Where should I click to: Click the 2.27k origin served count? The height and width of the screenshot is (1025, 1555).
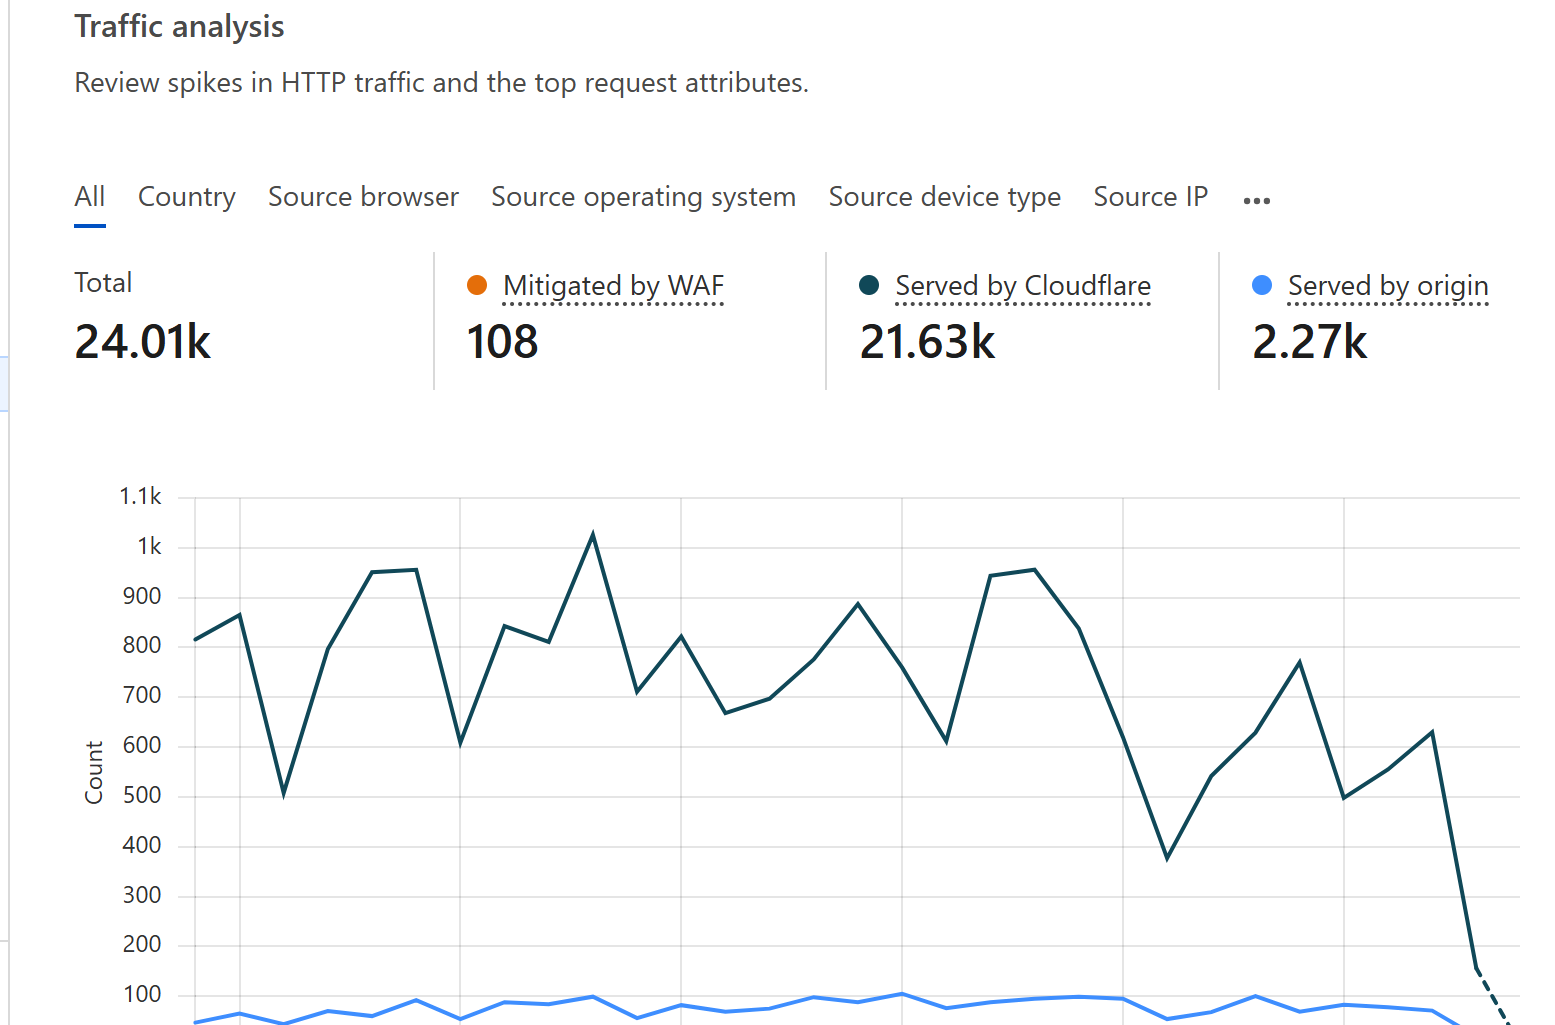tap(1309, 342)
